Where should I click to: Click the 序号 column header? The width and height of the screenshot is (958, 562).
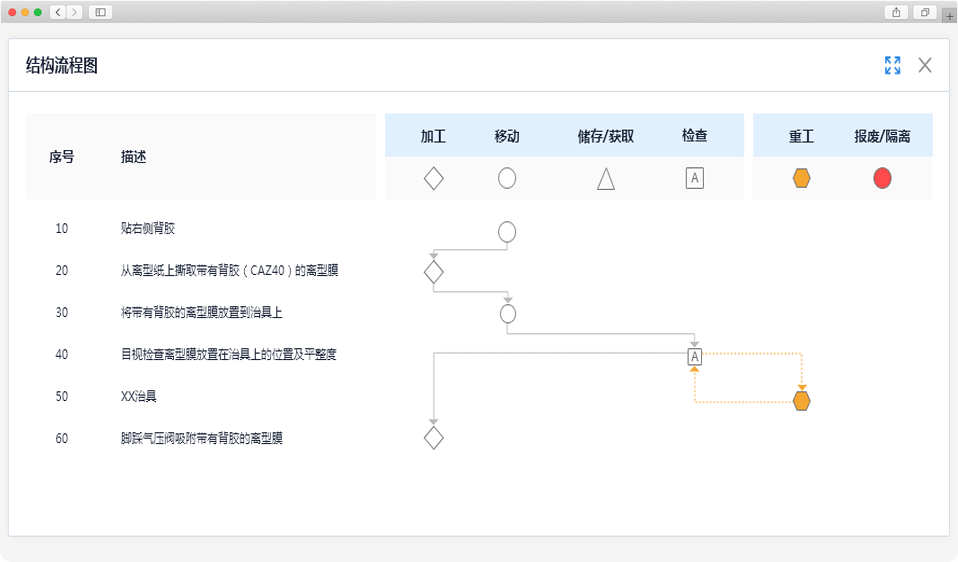pos(62,157)
